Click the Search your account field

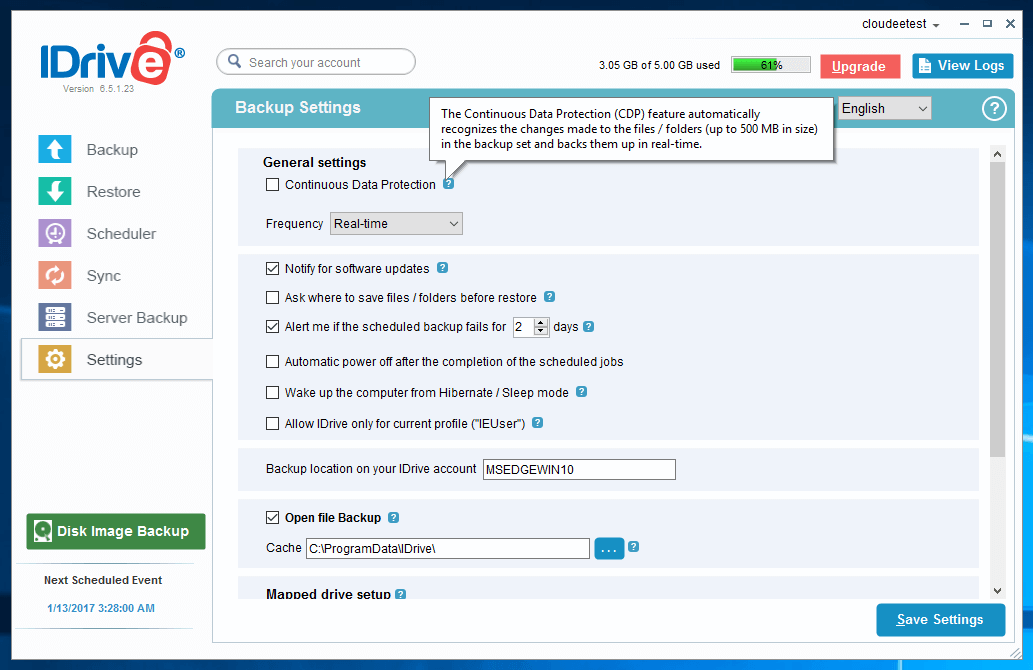(316, 62)
